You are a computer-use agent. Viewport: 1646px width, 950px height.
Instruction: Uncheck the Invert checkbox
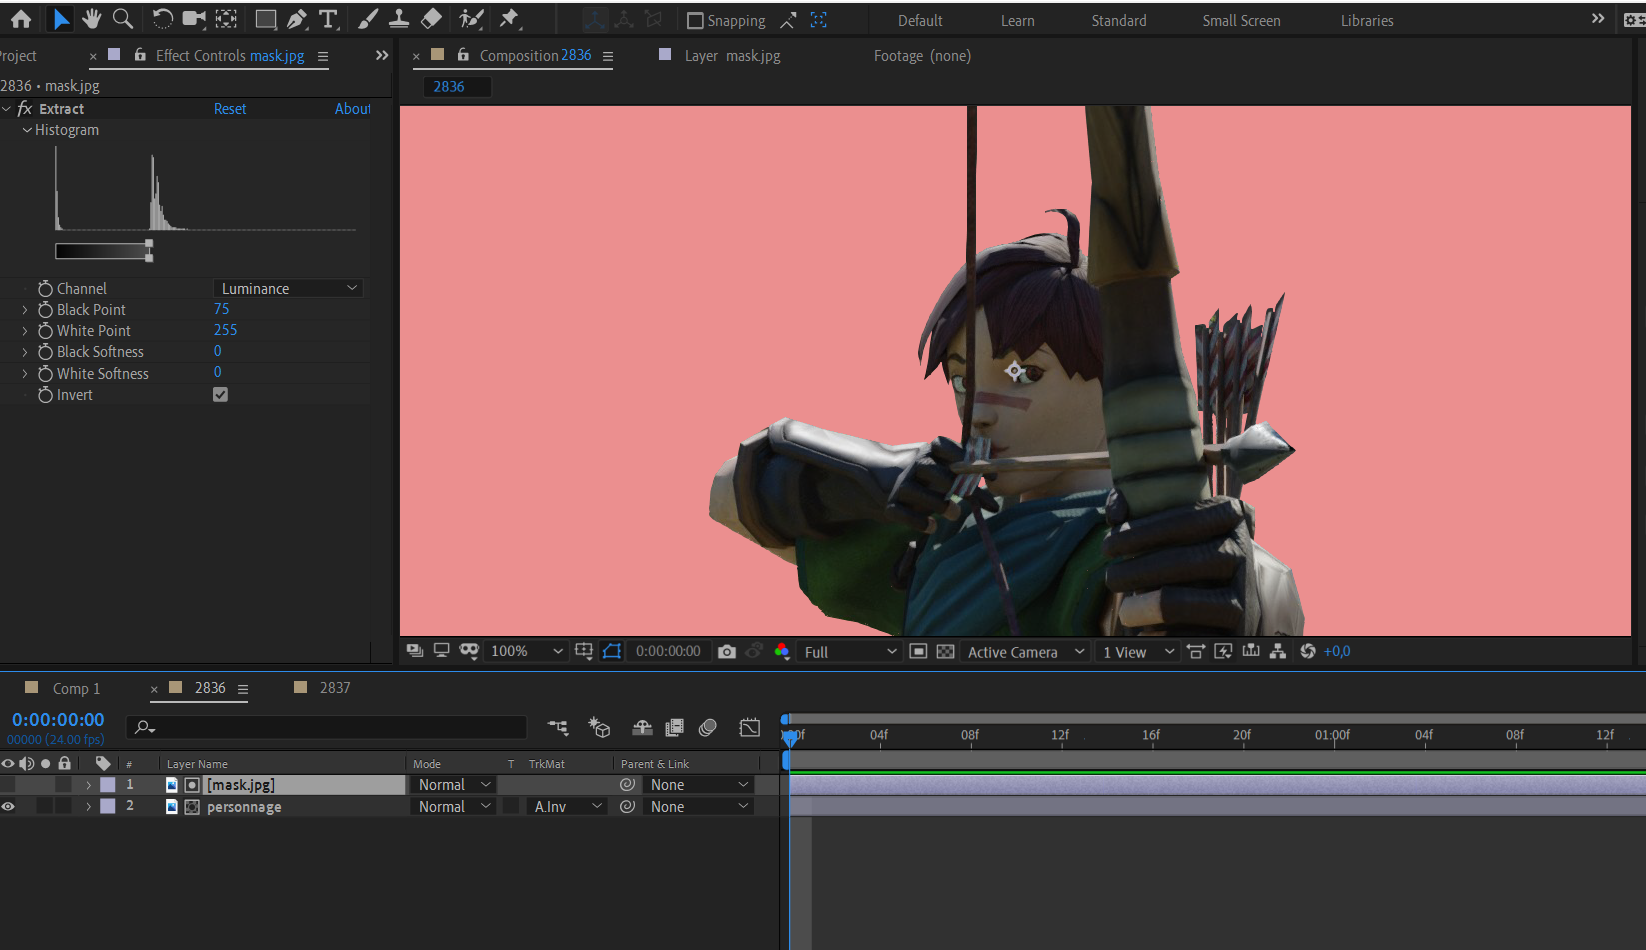(x=220, y=395)
